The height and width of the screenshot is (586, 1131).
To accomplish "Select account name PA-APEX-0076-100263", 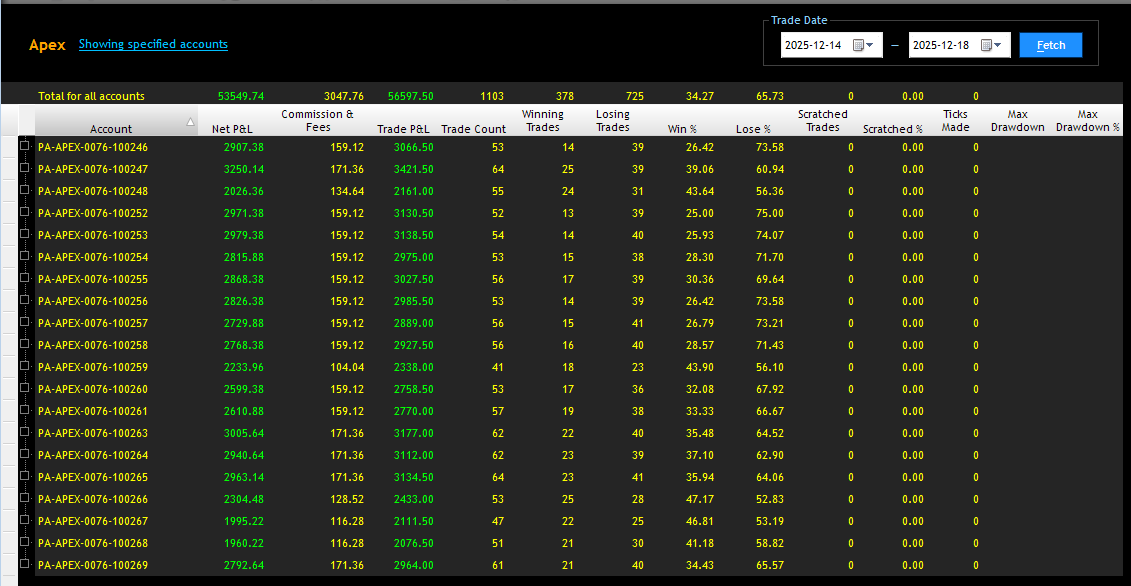I will (93, 433).
